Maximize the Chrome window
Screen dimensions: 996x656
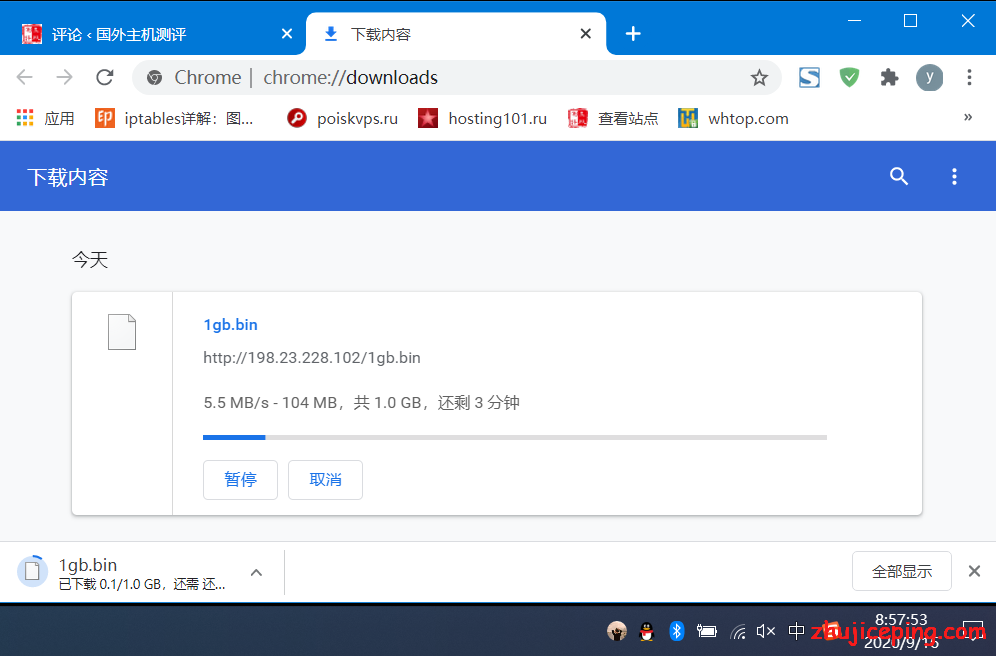(910, 20)
